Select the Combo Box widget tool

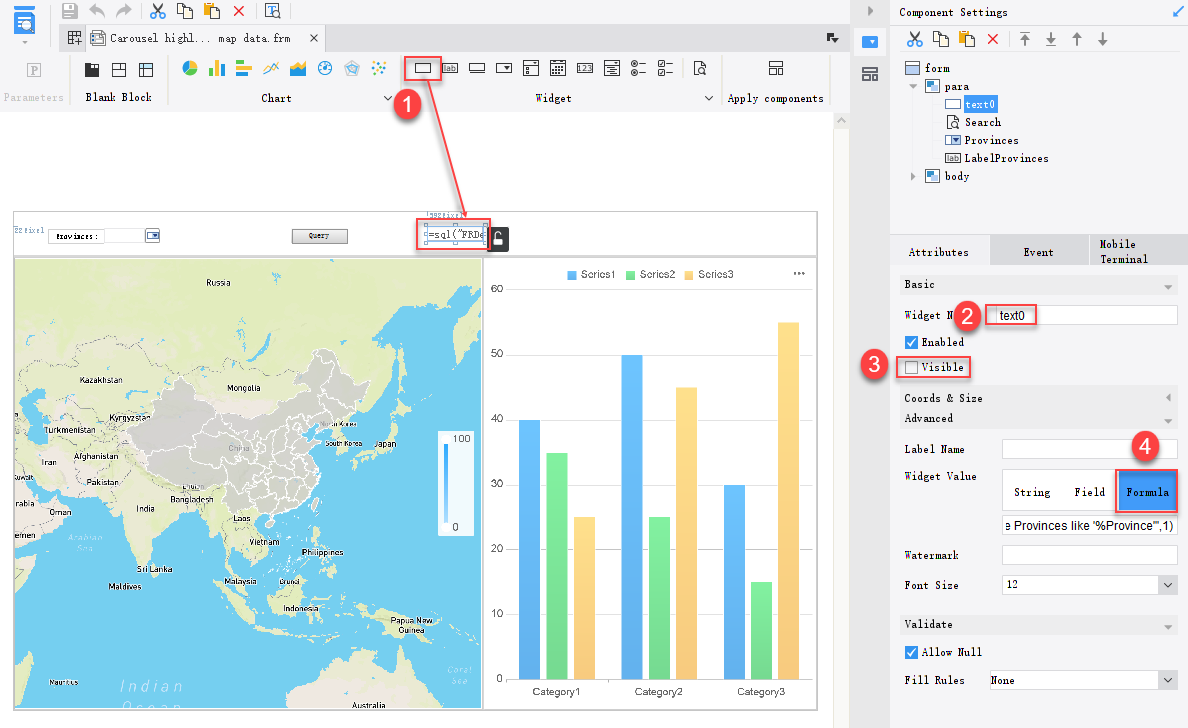pyautogui.click(x=504, y=68)
